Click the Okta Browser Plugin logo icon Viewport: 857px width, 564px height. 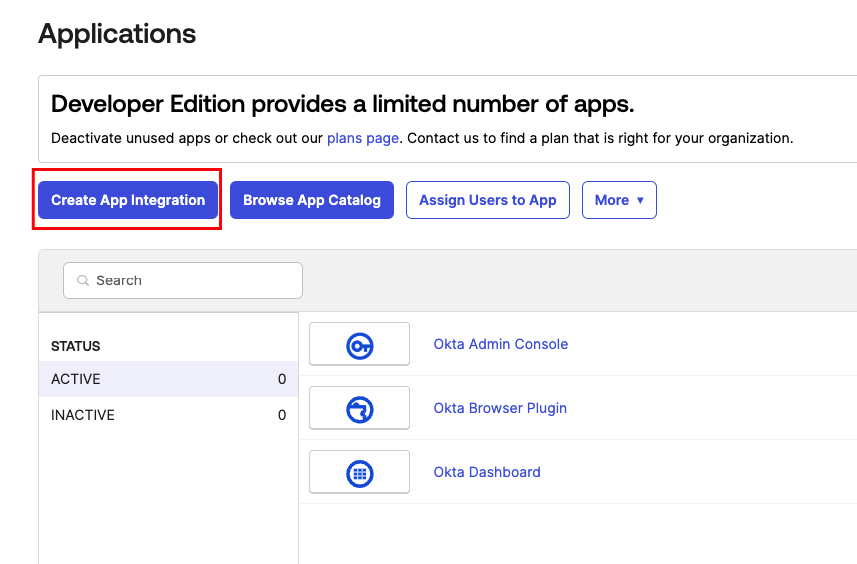point(360,409)
